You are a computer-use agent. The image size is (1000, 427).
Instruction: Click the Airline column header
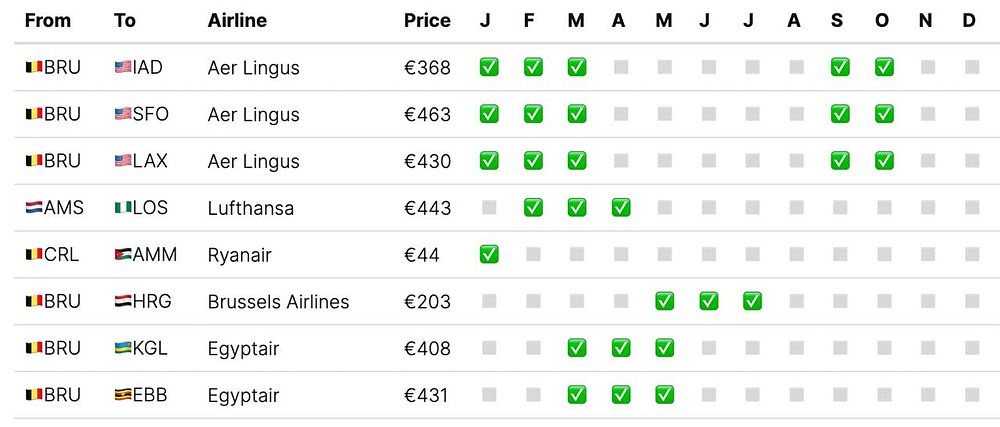click(237, 21)
